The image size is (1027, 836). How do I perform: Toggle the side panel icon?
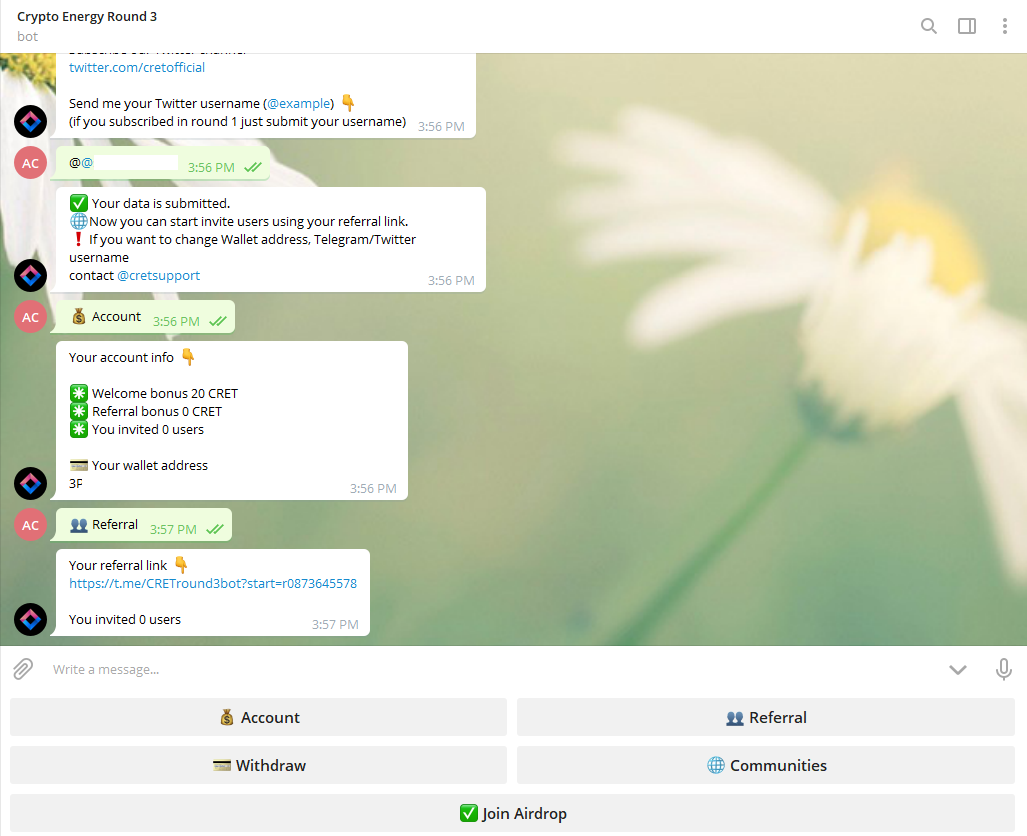(x=967, y=26)
